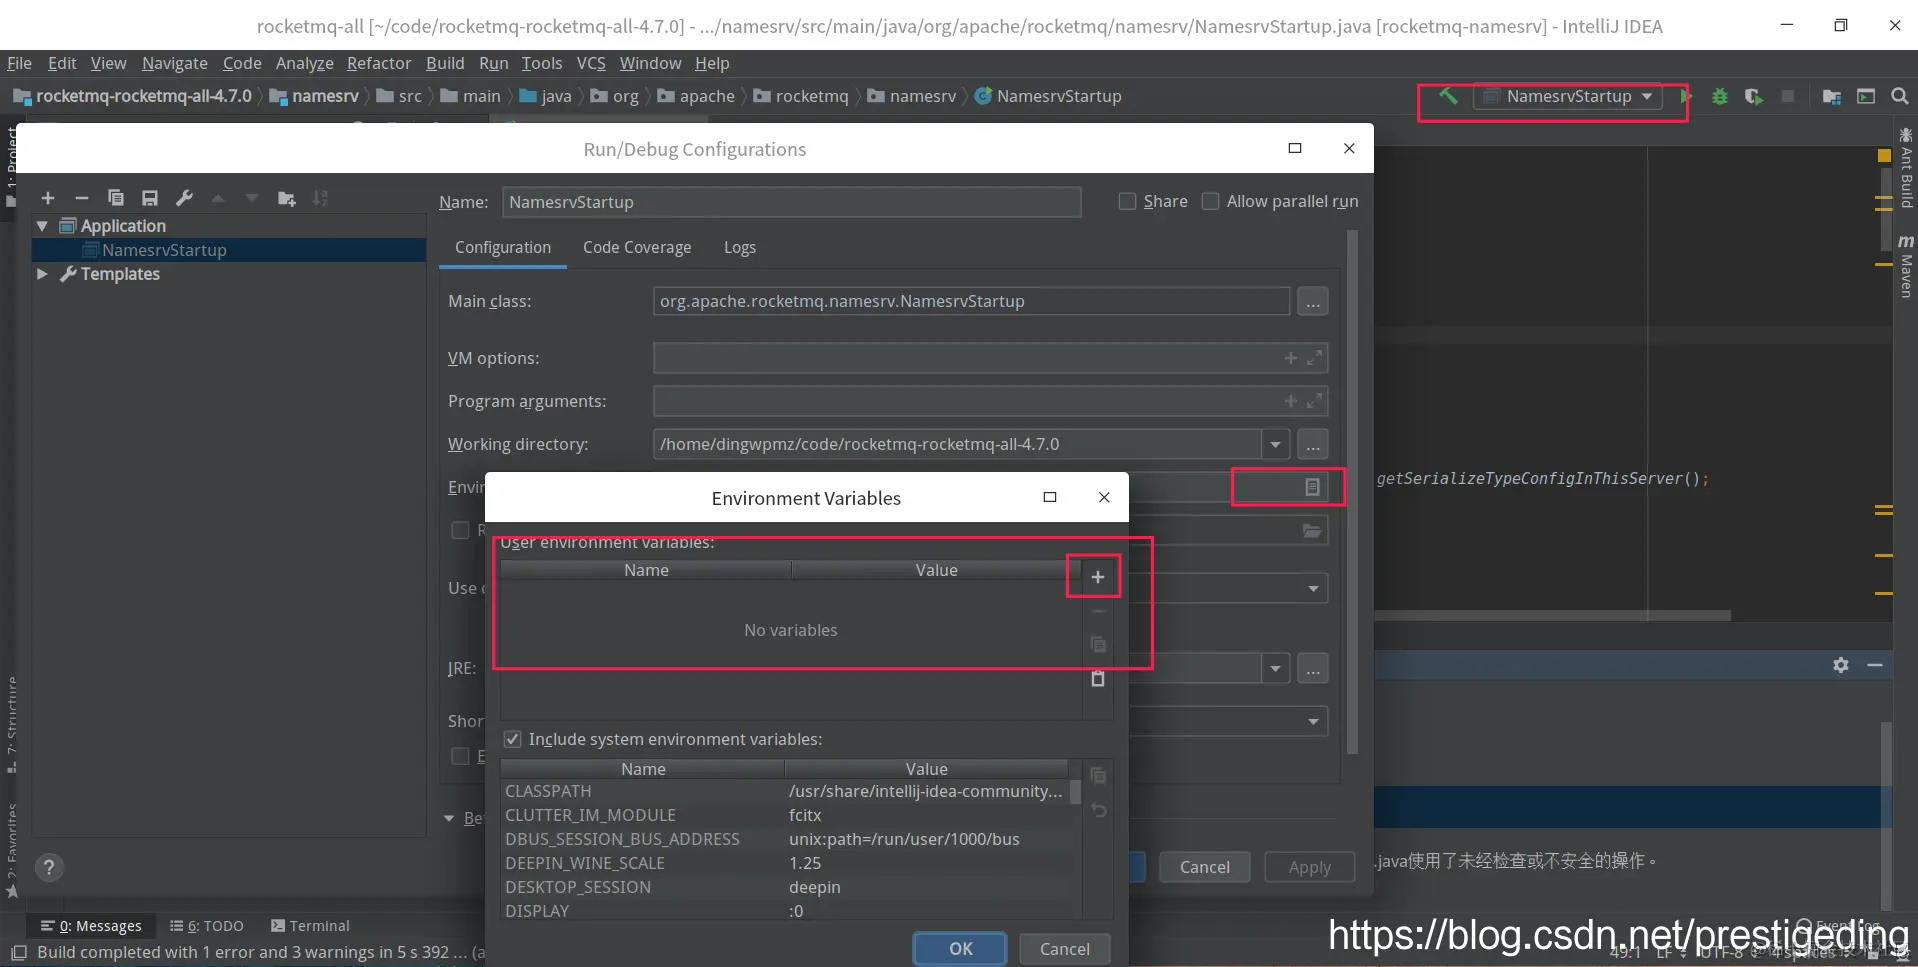The image size is (1918, 967).
Task: Confirm Environment Variables with OK
Action: [x=960, y=948]
